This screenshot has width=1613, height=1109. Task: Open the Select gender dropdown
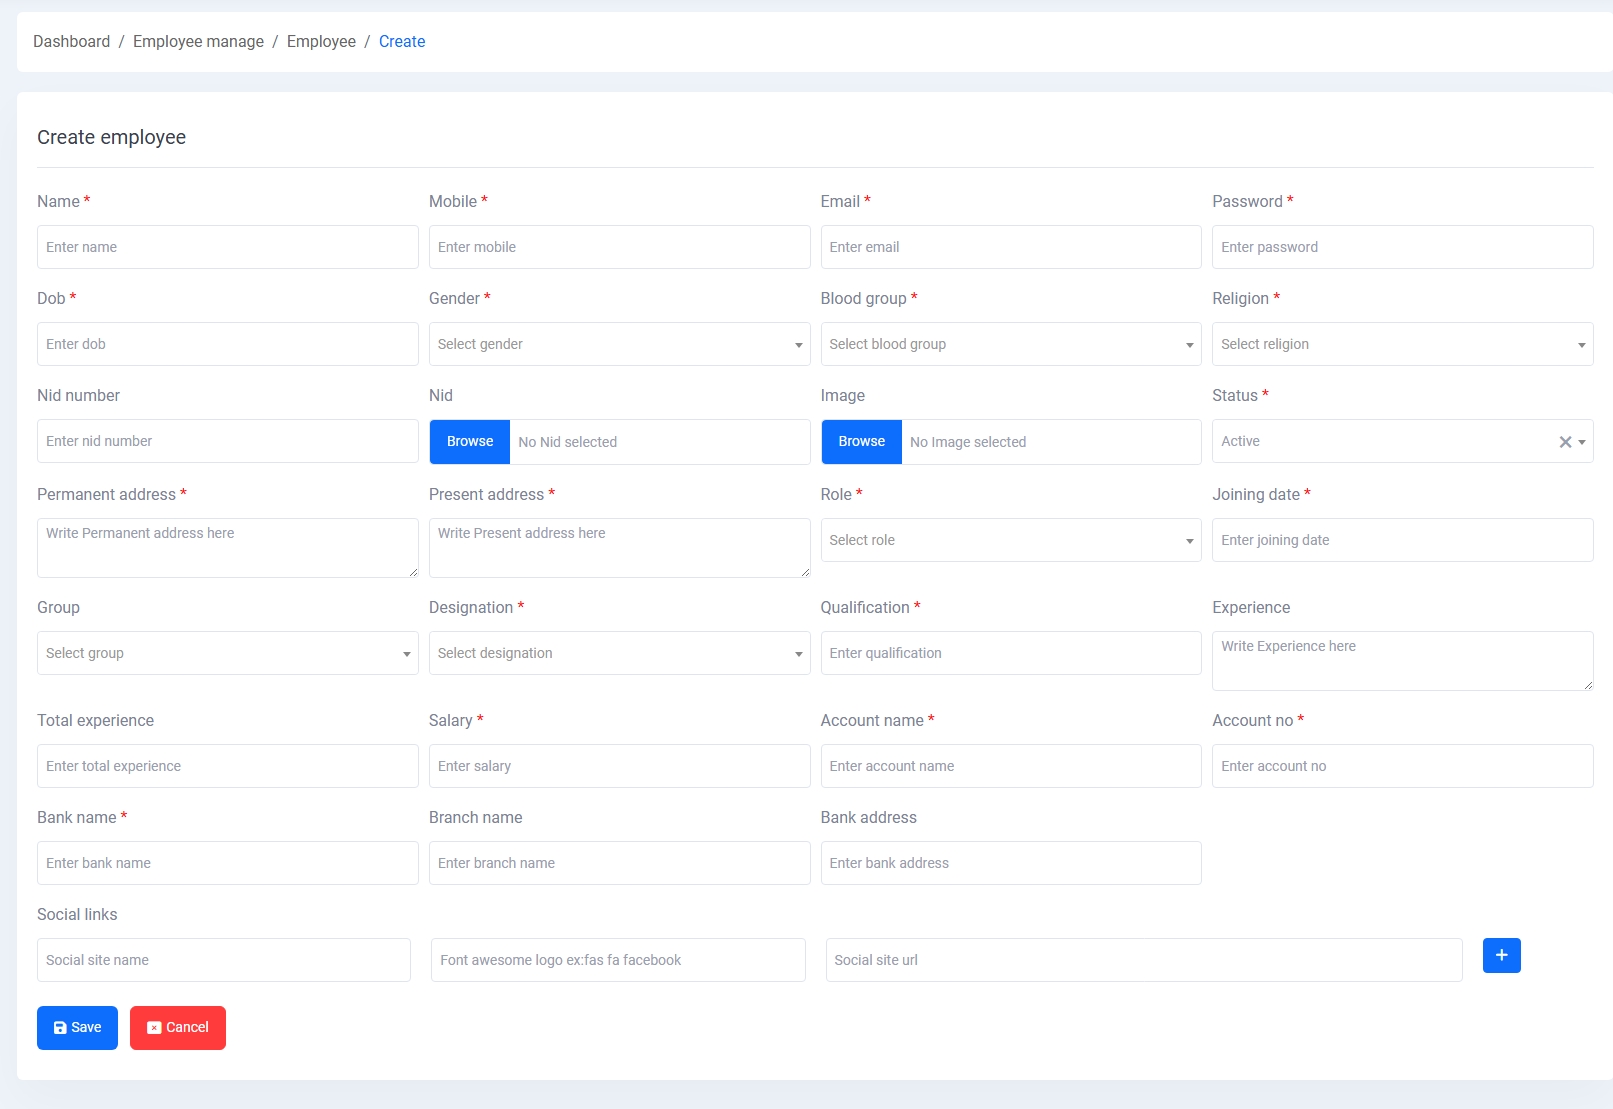[619, 344]
